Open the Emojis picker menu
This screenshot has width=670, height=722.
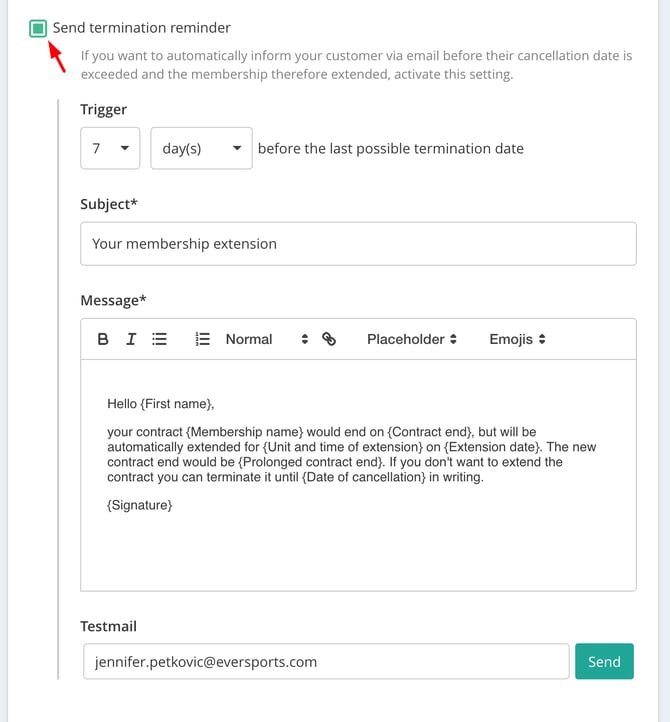(517, 339)
